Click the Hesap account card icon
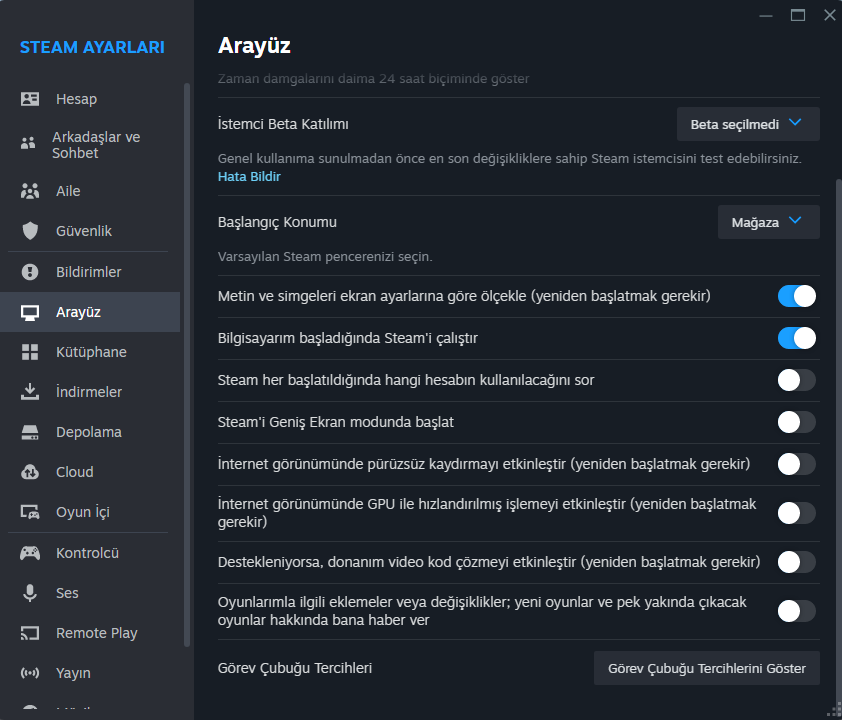This screenshot has height=720, width=842. point(30,99)
